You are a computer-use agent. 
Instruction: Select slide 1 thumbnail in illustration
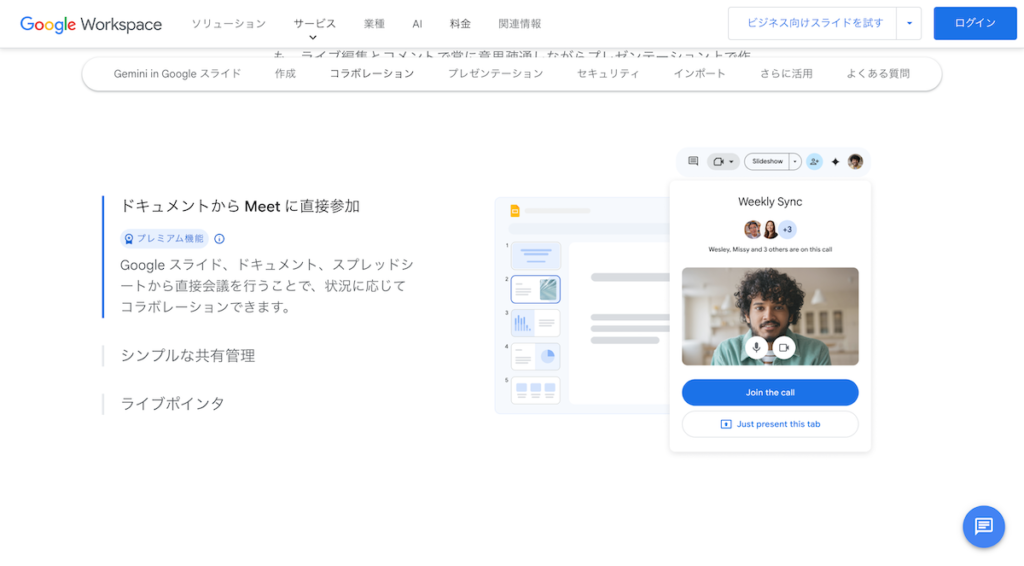point(536,256)
